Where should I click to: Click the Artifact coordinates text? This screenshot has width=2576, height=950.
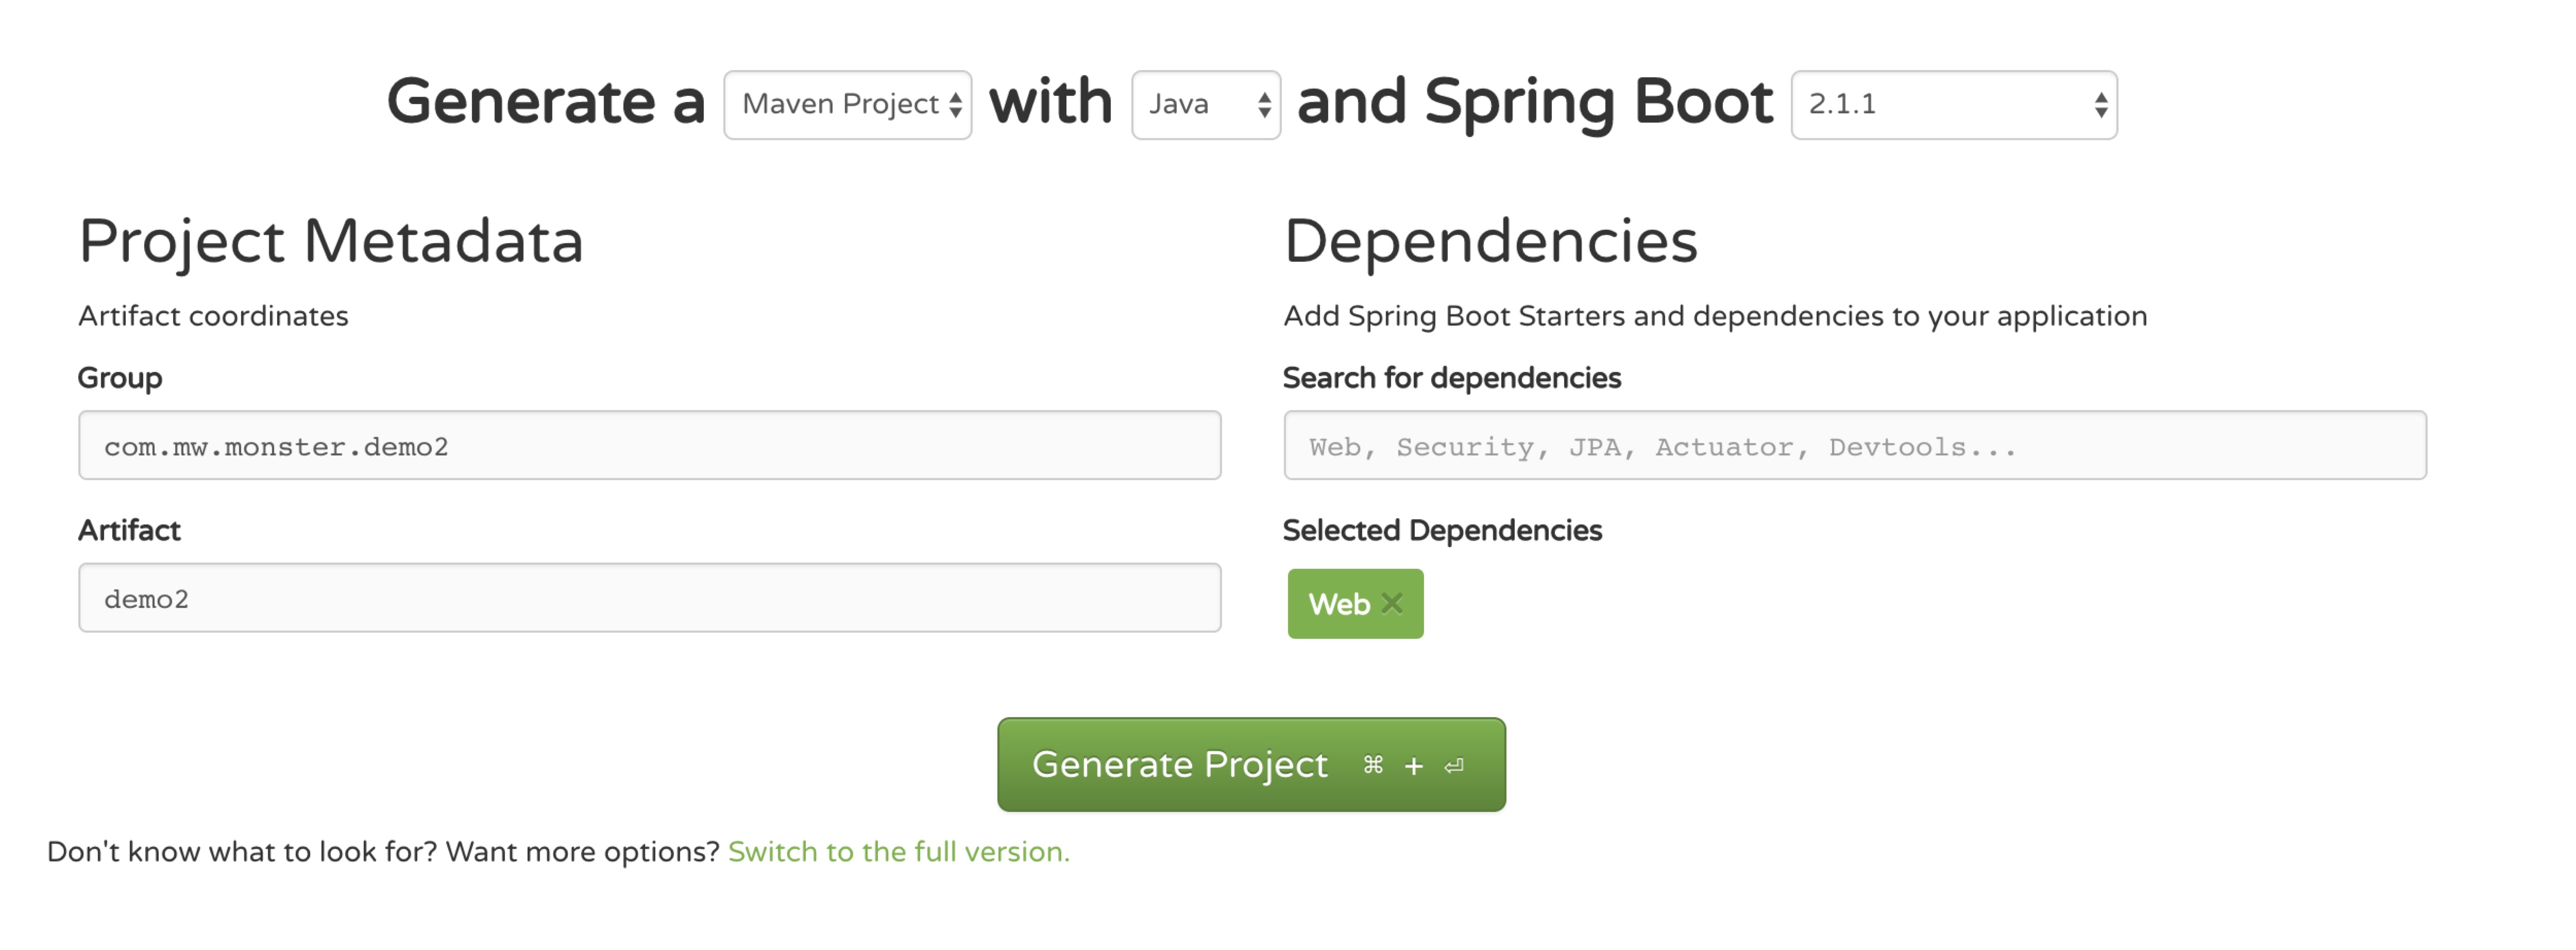213,316
